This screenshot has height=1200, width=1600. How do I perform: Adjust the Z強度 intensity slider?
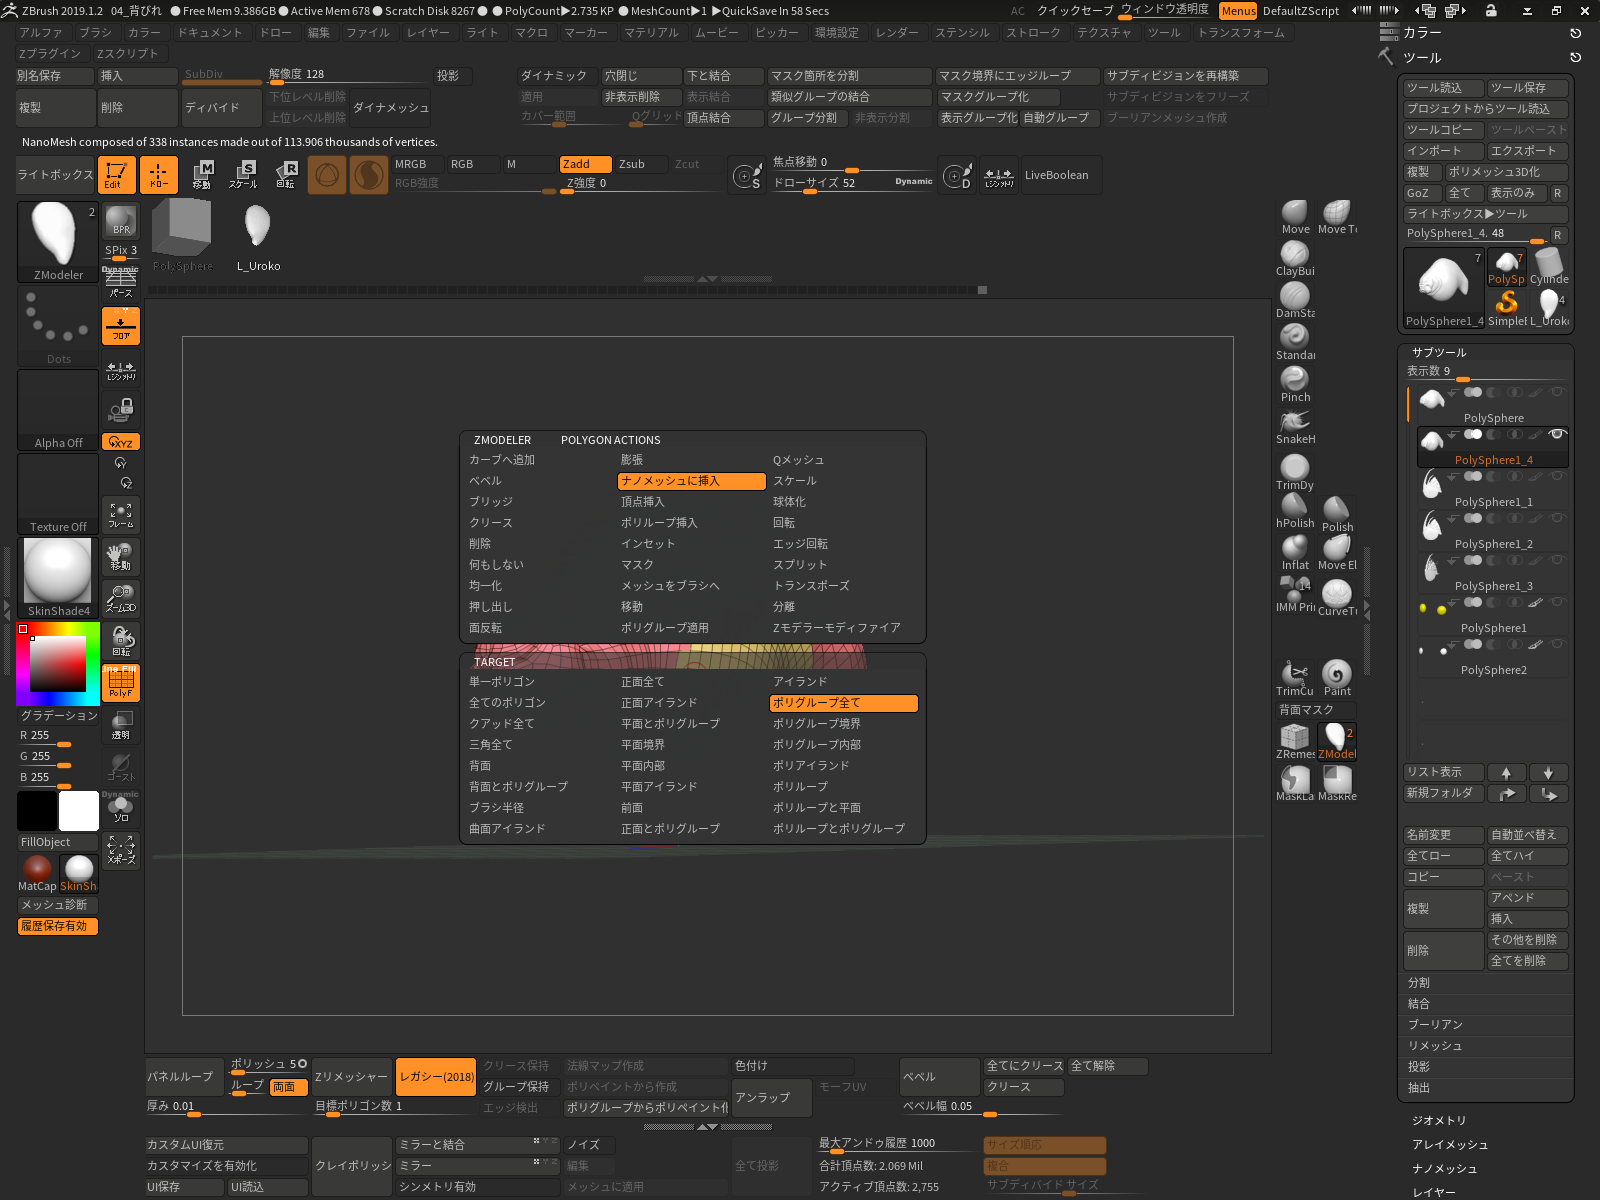click(640, 184)
